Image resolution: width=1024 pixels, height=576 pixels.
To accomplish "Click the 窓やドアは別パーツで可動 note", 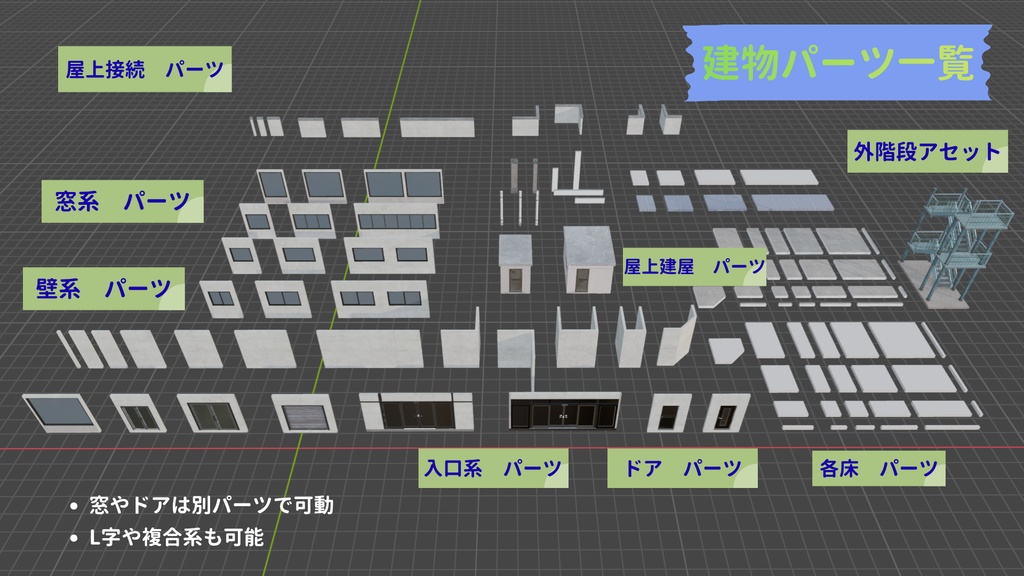I will pyautogui.click(x=203, y=505).
